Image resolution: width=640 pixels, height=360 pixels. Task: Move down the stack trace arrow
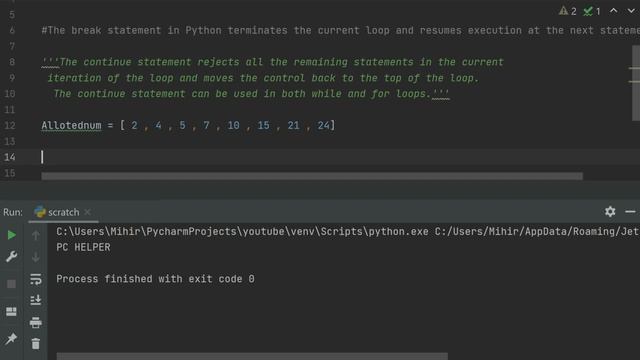36,257
